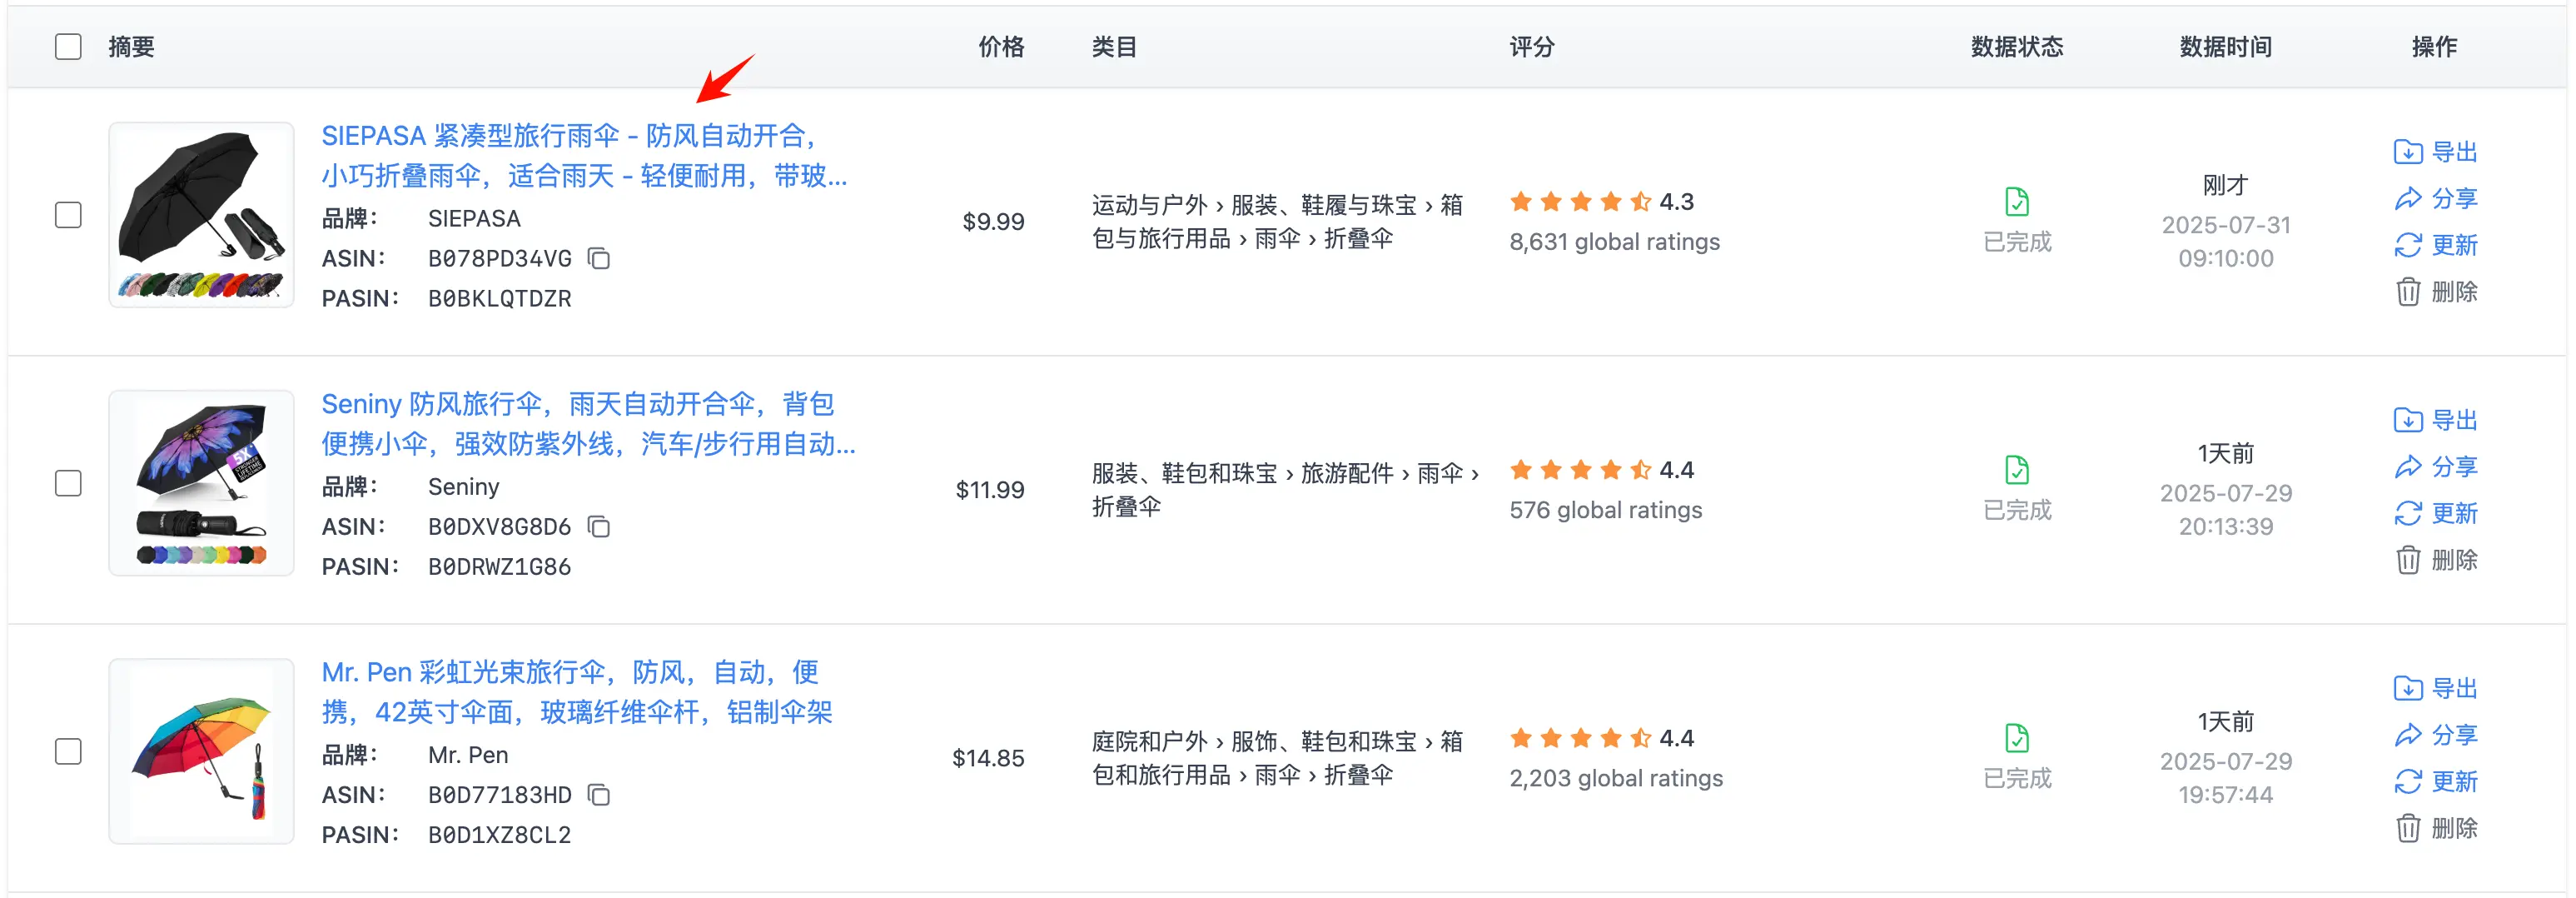Click the 8,631 global ratings text
Image resolution: width=2576 pixels, height=898 pixels.
1614,242
